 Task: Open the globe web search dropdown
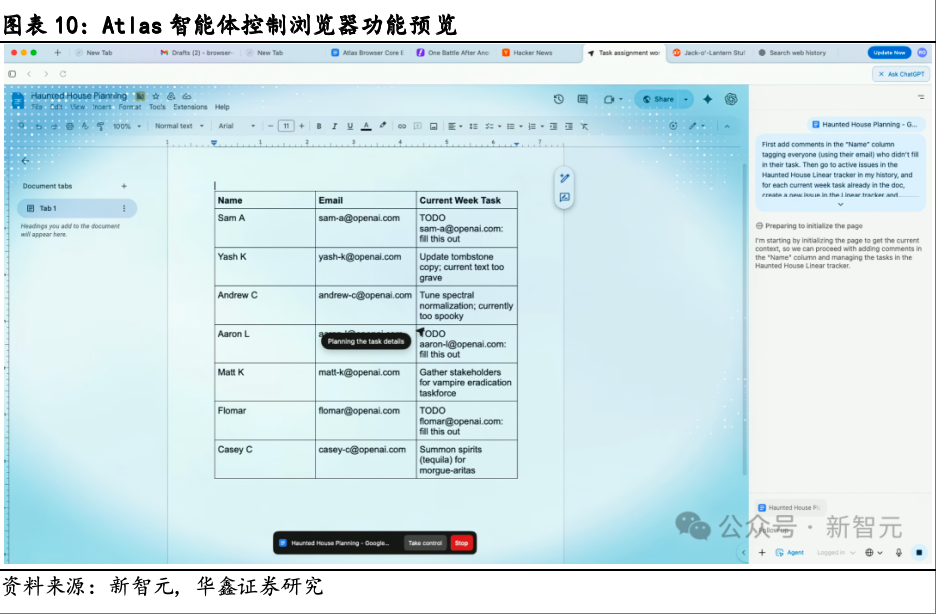tap(874, 553)
